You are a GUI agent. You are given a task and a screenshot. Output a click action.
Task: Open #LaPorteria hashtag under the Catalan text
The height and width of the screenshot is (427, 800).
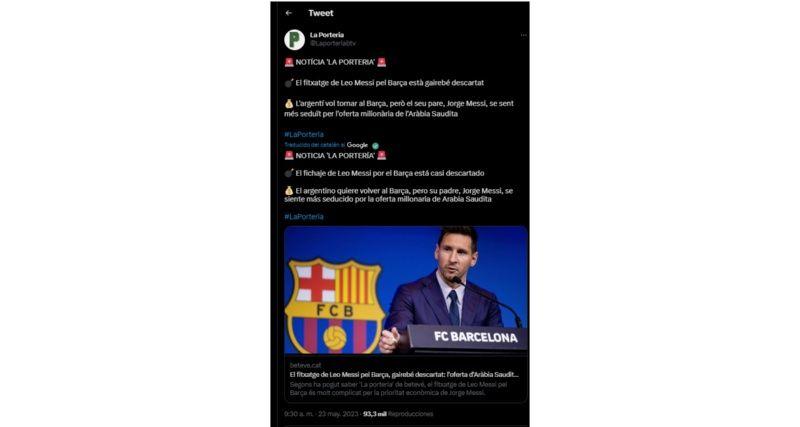point(303,134)
